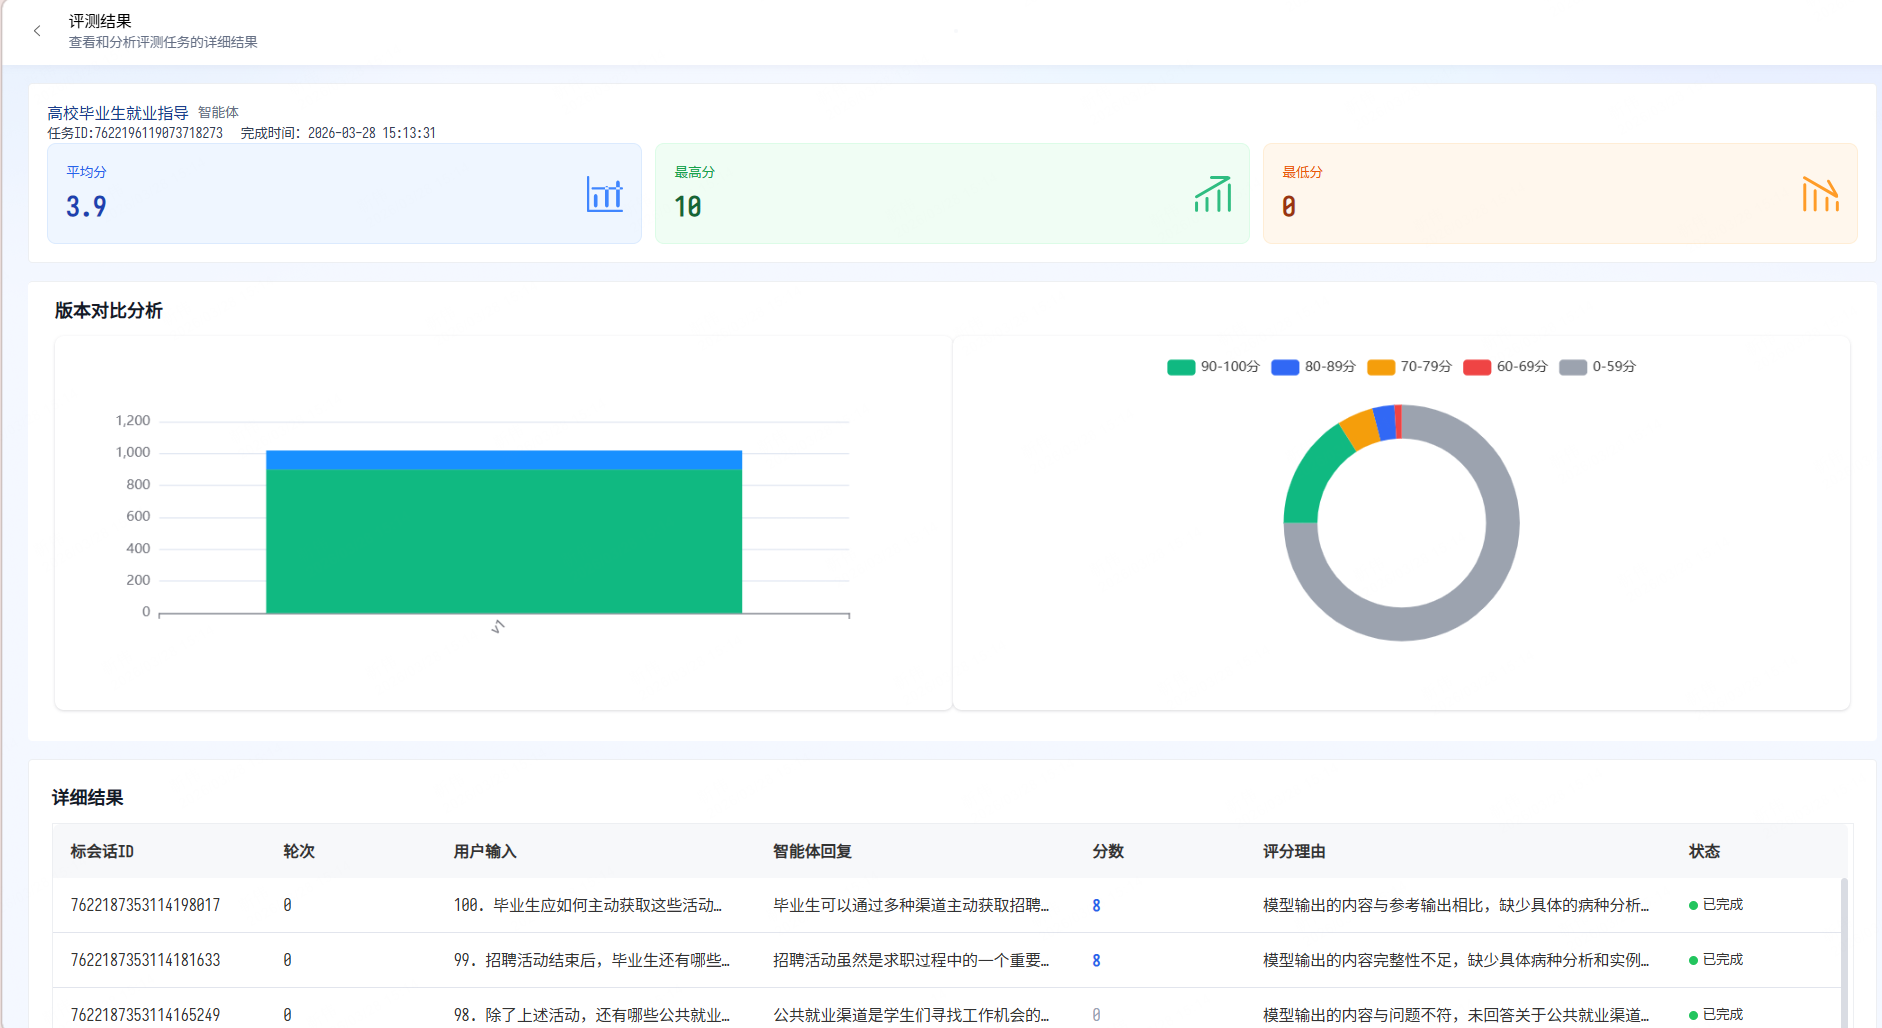This screenshot has width=1882, height=1028.
Task: Open user input starting with 100. 毕业生应如何
Action: click(x=588, y=905)
